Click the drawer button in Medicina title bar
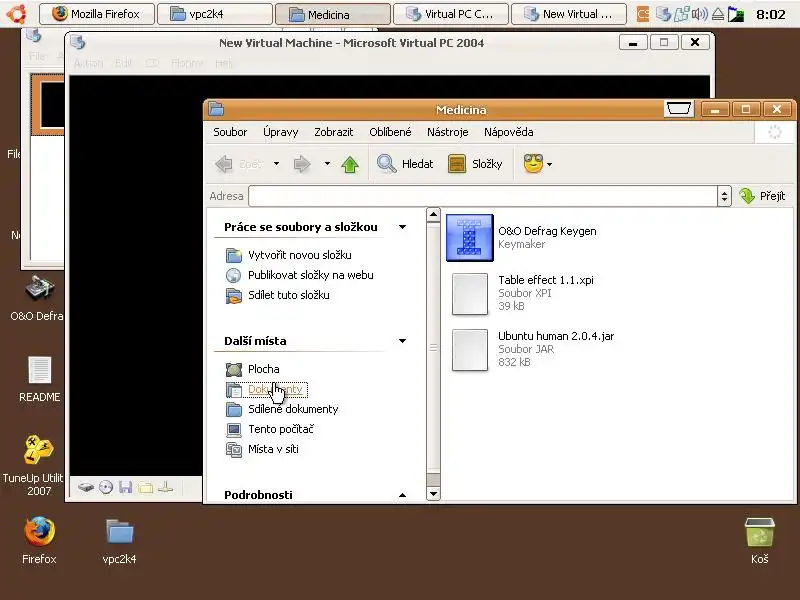The height and width of the screenshot is (600, 800). [x=679, y=109]
